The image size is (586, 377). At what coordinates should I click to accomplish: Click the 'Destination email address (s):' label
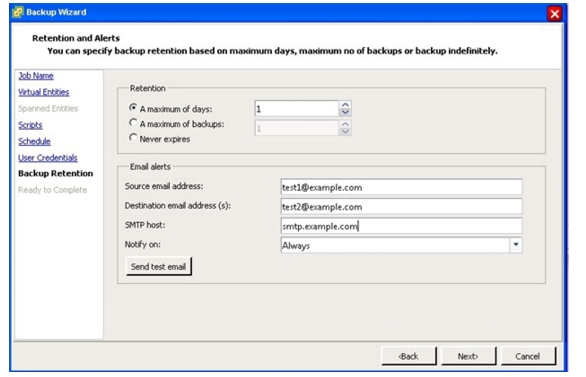tap(178, 206)
